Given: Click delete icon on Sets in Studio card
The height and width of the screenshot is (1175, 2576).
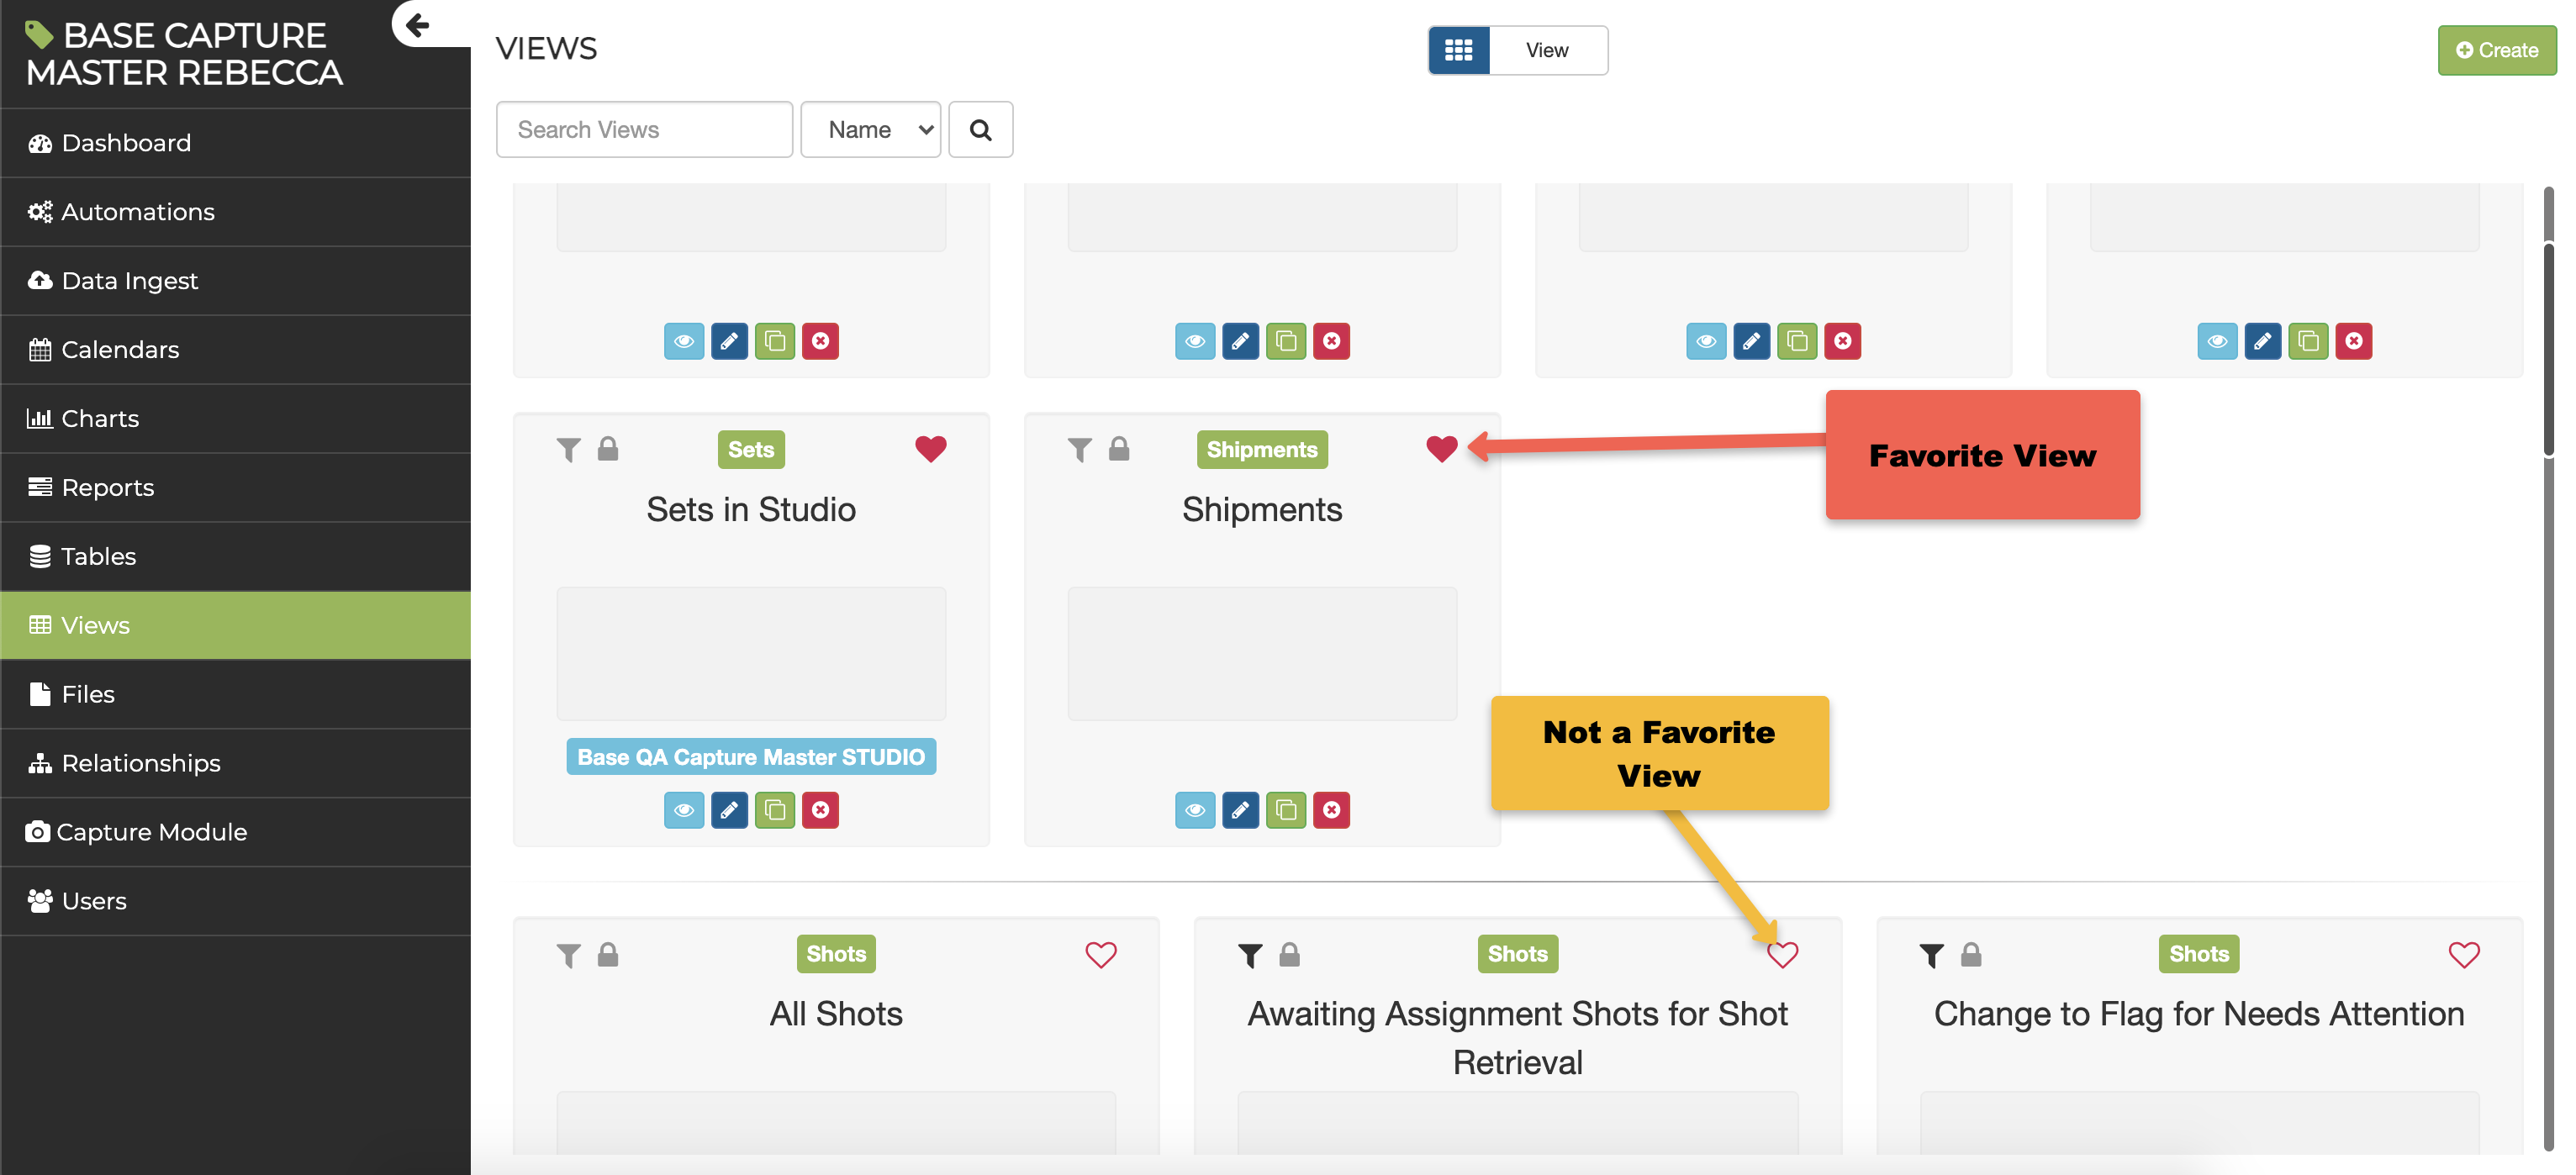Looking at the screenshot, I should pos(820,810).
